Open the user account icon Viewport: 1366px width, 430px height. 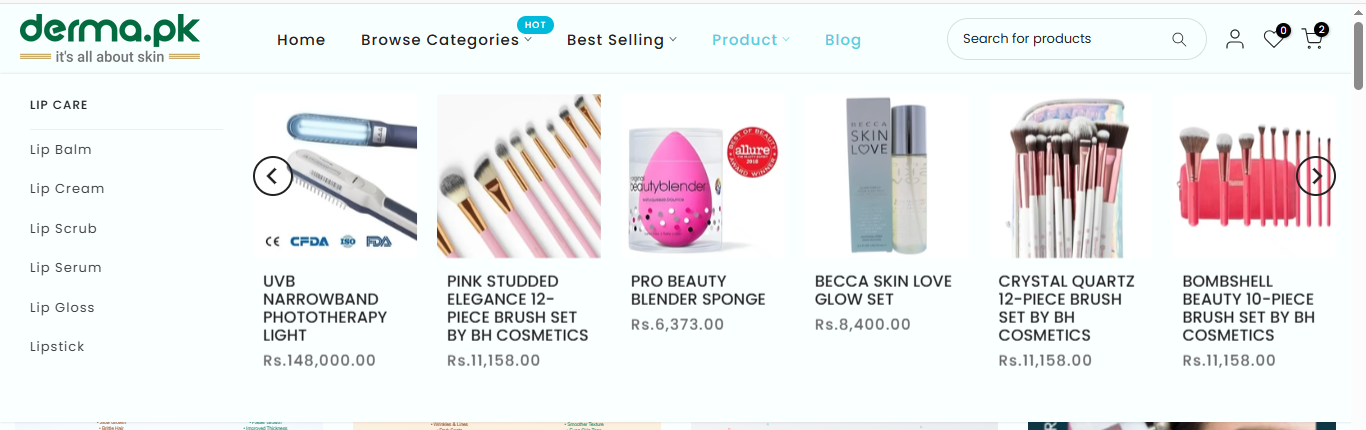click(1235, 39)
